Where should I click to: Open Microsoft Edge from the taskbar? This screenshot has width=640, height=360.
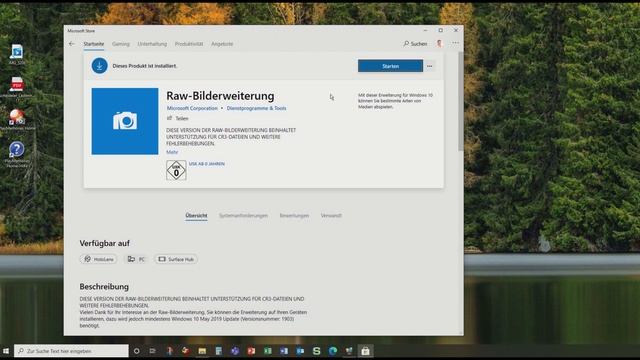(333, 351)
